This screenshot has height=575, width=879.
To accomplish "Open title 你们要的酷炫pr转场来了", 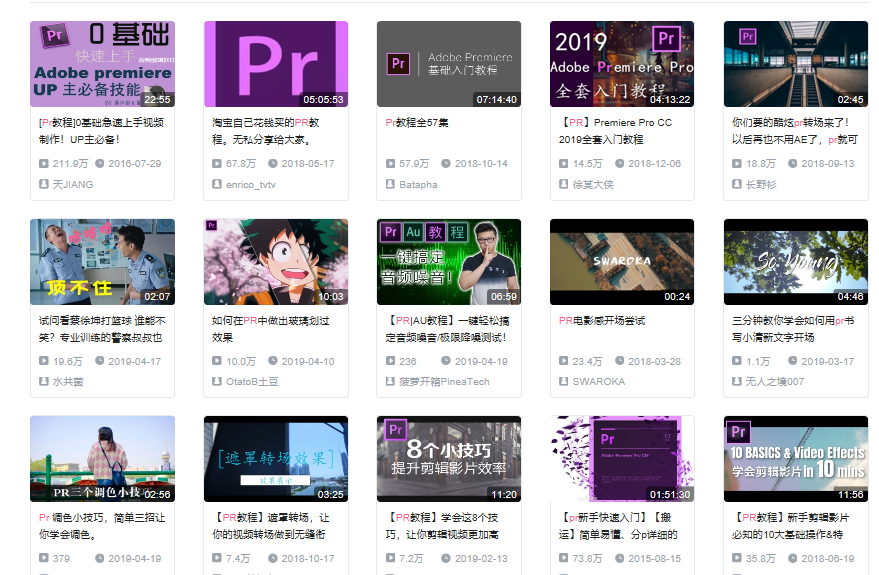I will (x=795, y=131).
